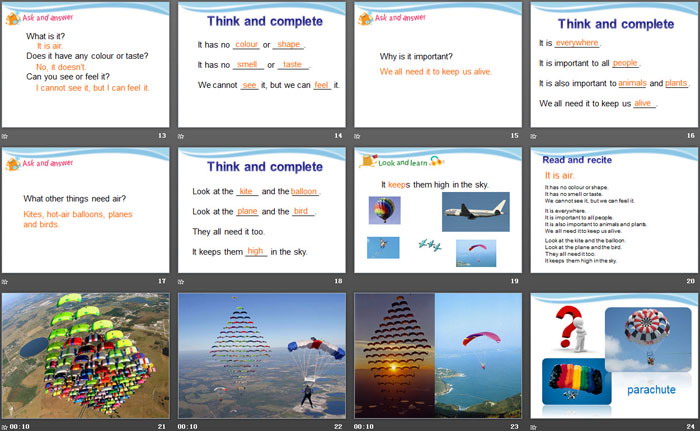Select slide 17 'What other things need air?'
The width and height of the screenshot is (700, 431).
[x=85, y=210]
